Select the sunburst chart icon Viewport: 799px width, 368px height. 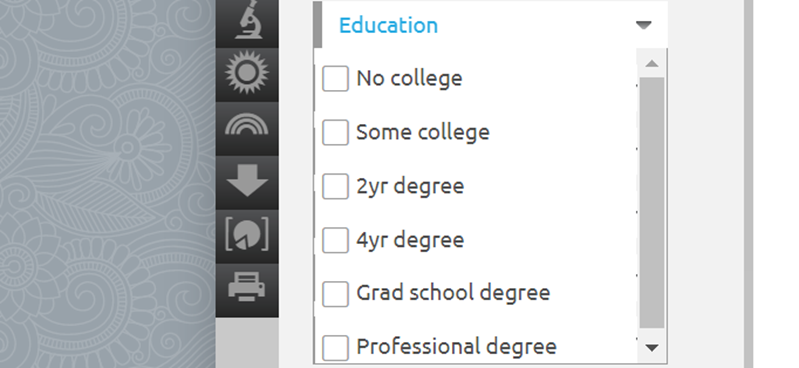247,72
